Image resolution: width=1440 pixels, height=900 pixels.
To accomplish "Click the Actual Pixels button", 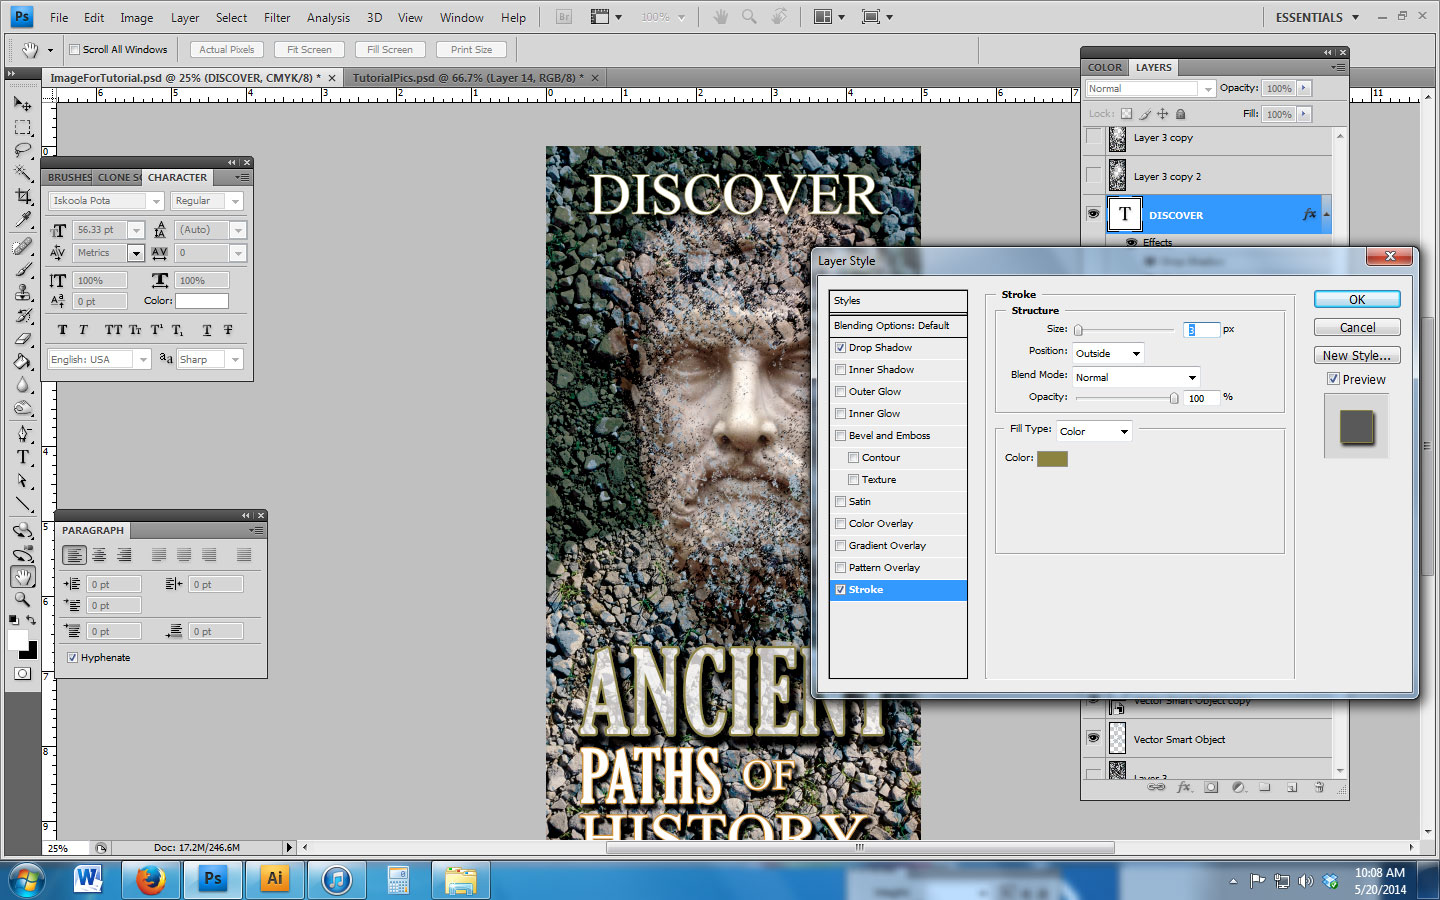I will [x=227, y=49].
